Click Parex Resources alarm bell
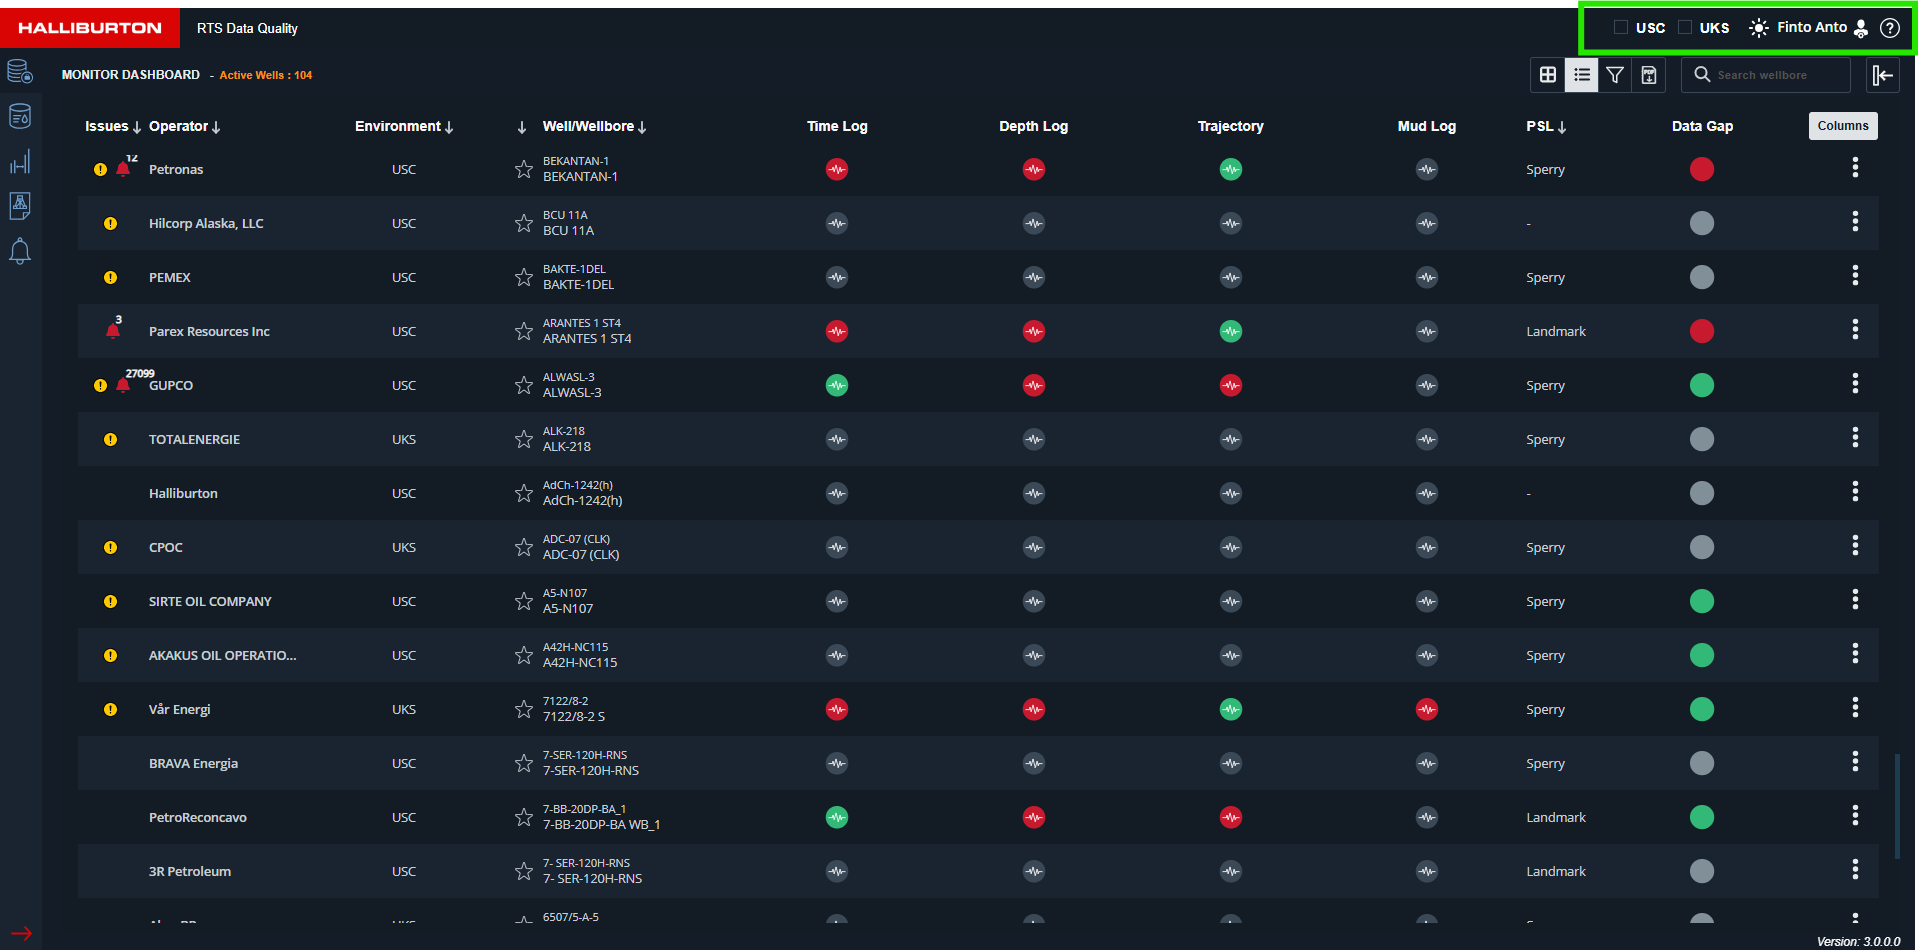This screenshot has height=950, width=1918. 113,331
